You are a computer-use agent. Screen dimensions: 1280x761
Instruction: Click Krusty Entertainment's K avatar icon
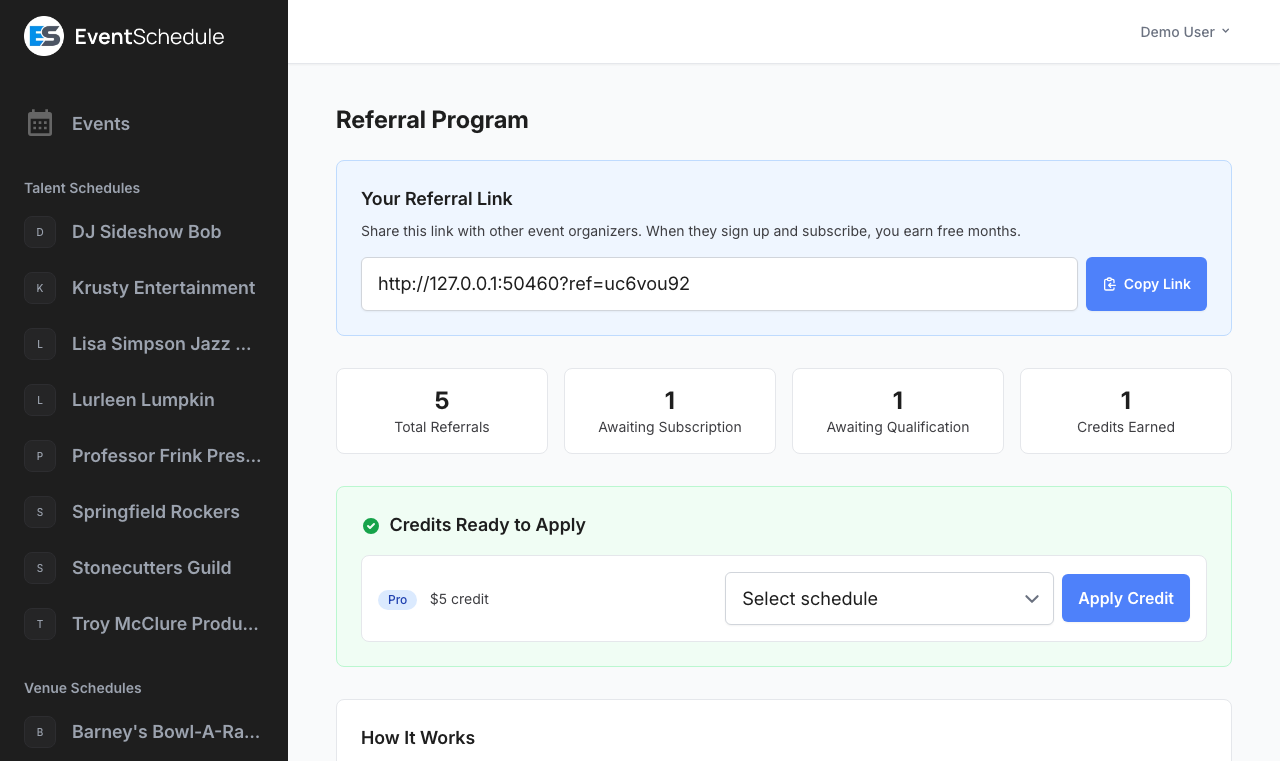pos(39,288)
